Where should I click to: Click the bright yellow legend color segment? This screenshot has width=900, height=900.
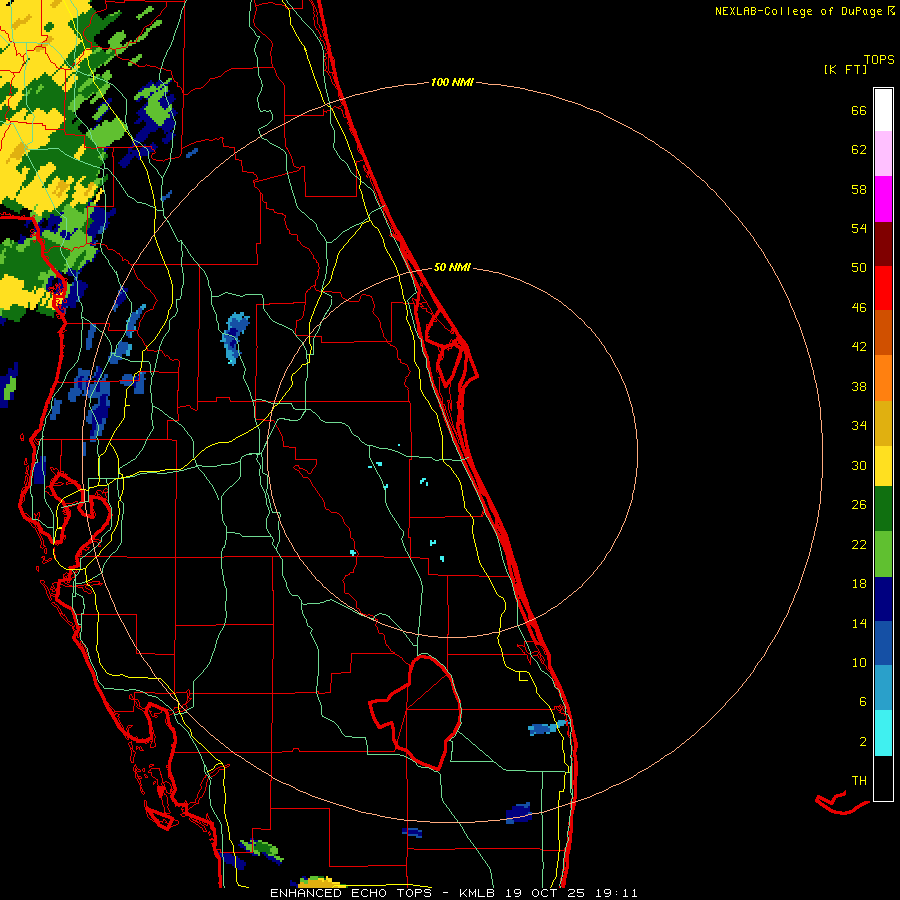[883, 466]
